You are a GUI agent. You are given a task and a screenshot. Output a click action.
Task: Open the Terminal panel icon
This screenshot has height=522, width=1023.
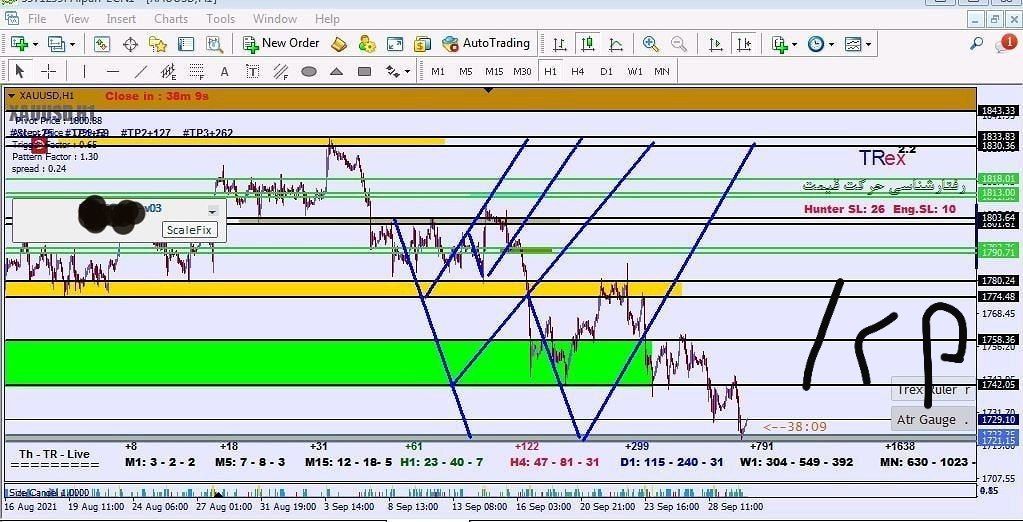[186, 44]
